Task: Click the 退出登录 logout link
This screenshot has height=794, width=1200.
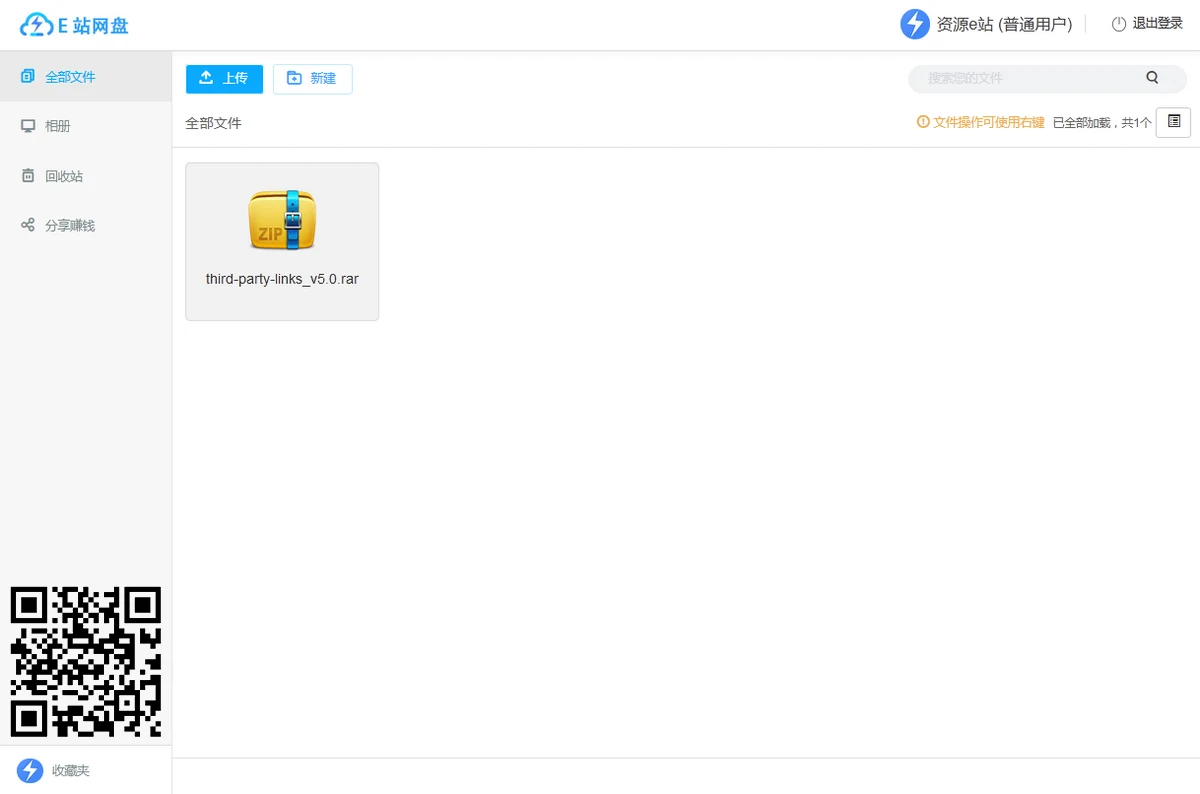Action: pyautogui.click(x=1157, y=24)
